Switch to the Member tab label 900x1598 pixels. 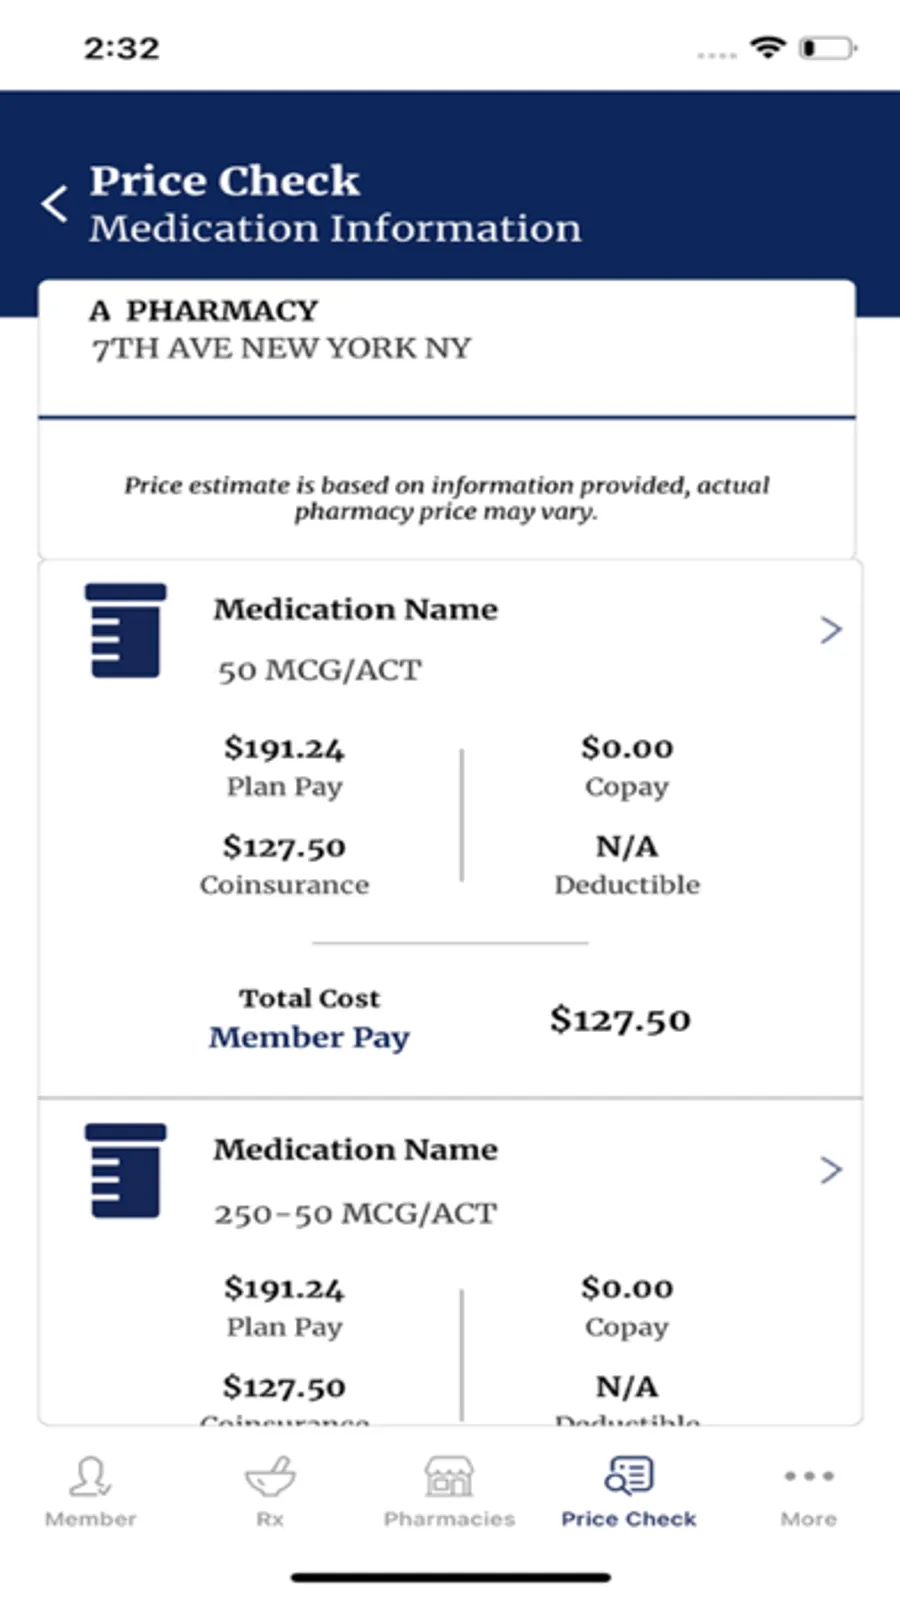coord(90,1519)
